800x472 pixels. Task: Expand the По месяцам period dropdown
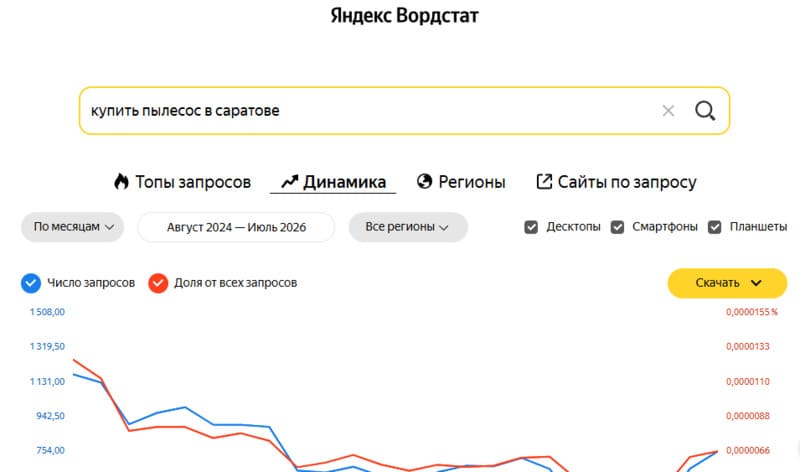coord(72,227)
